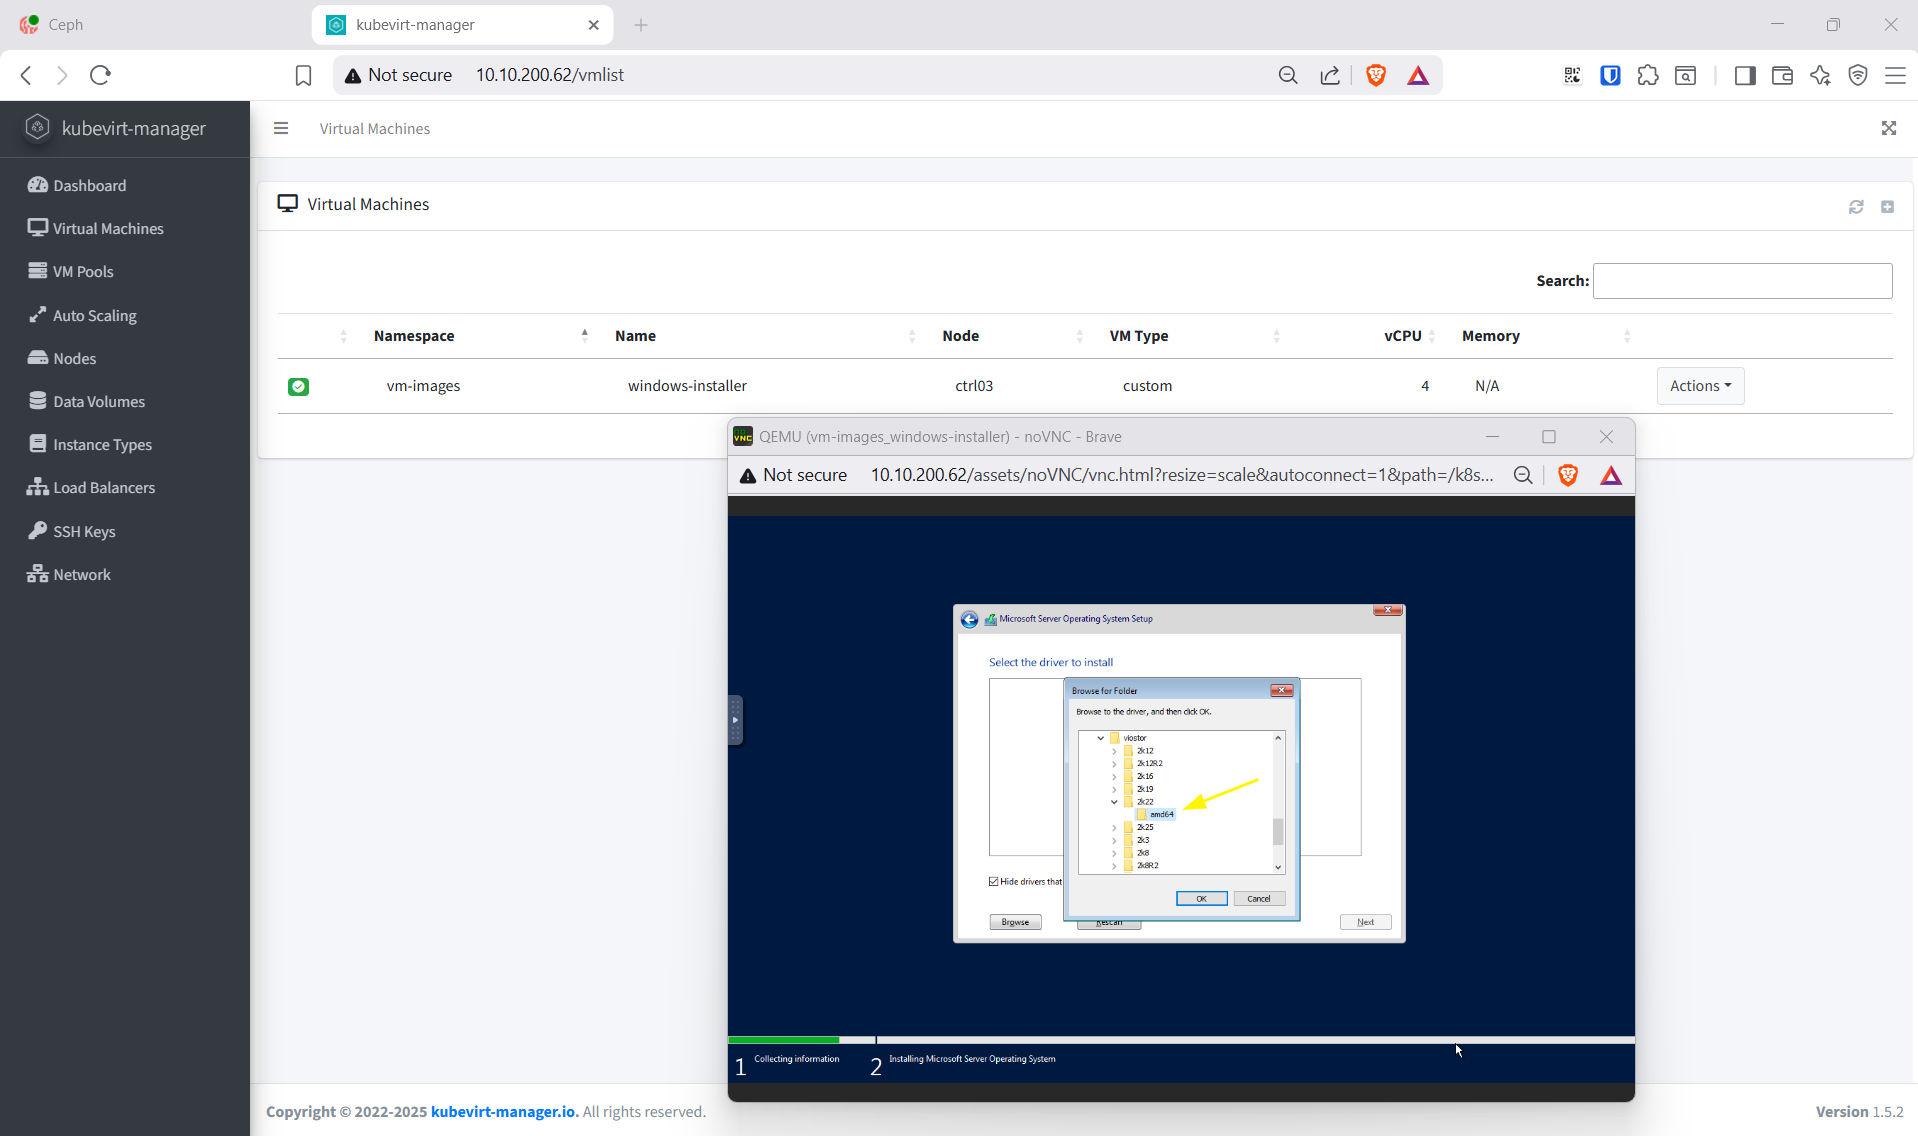Open Brave Shields in main browser
The width and height of the screenshot is (1918, 1136).
tap(1376, 75)
